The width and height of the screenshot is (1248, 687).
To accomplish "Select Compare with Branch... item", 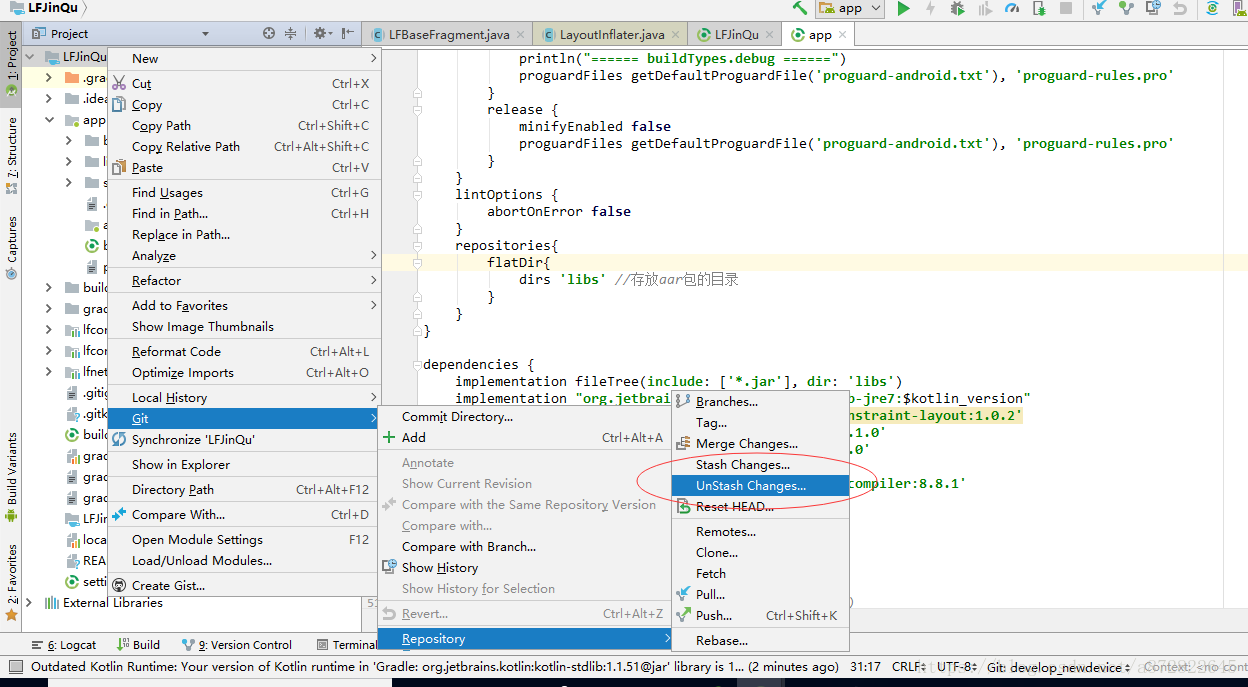I will [525, 546].
